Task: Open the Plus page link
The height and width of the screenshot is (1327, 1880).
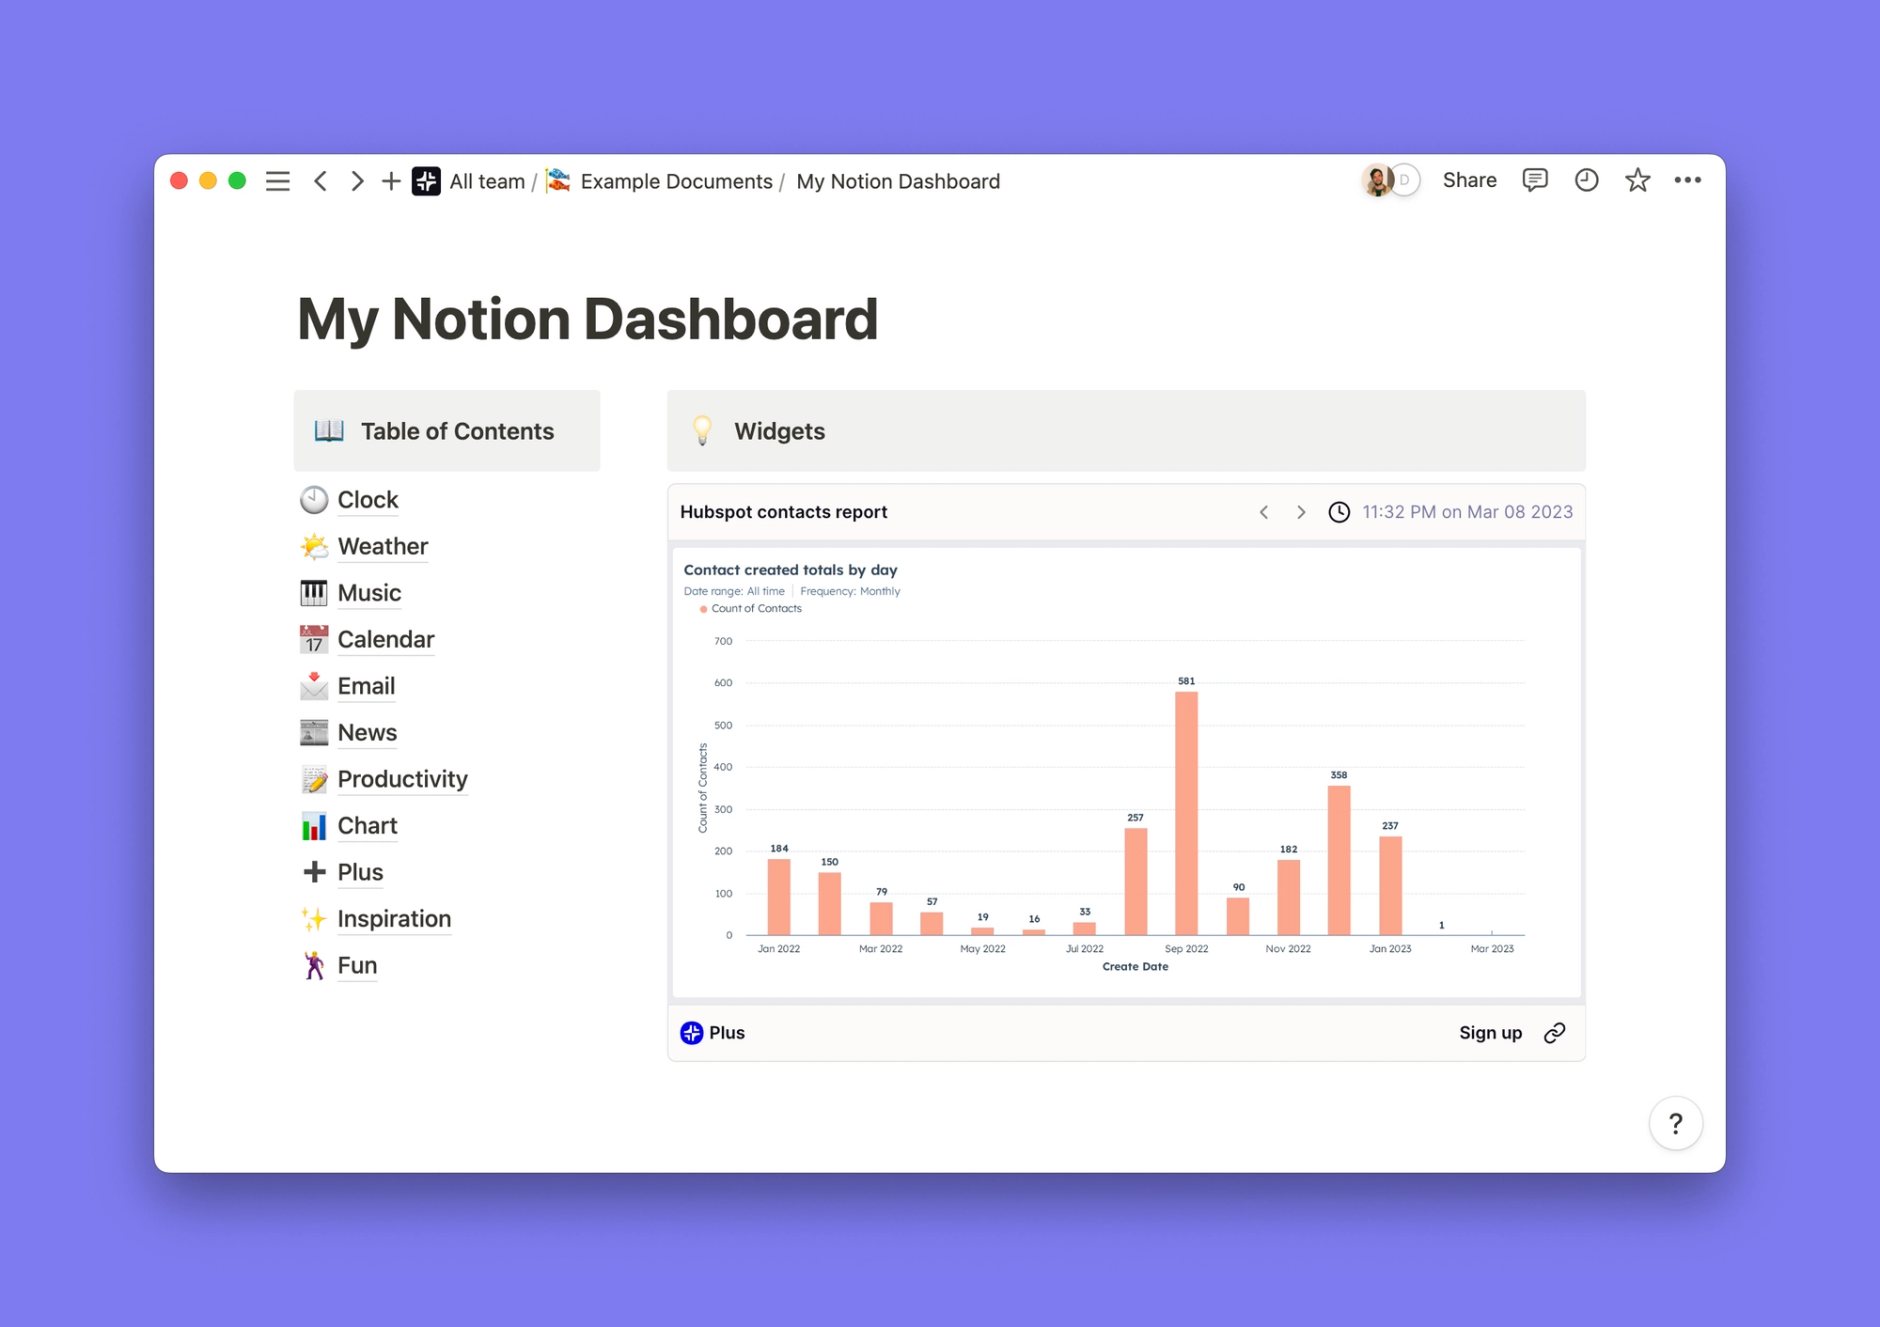Action: click(x=360, y=872)
